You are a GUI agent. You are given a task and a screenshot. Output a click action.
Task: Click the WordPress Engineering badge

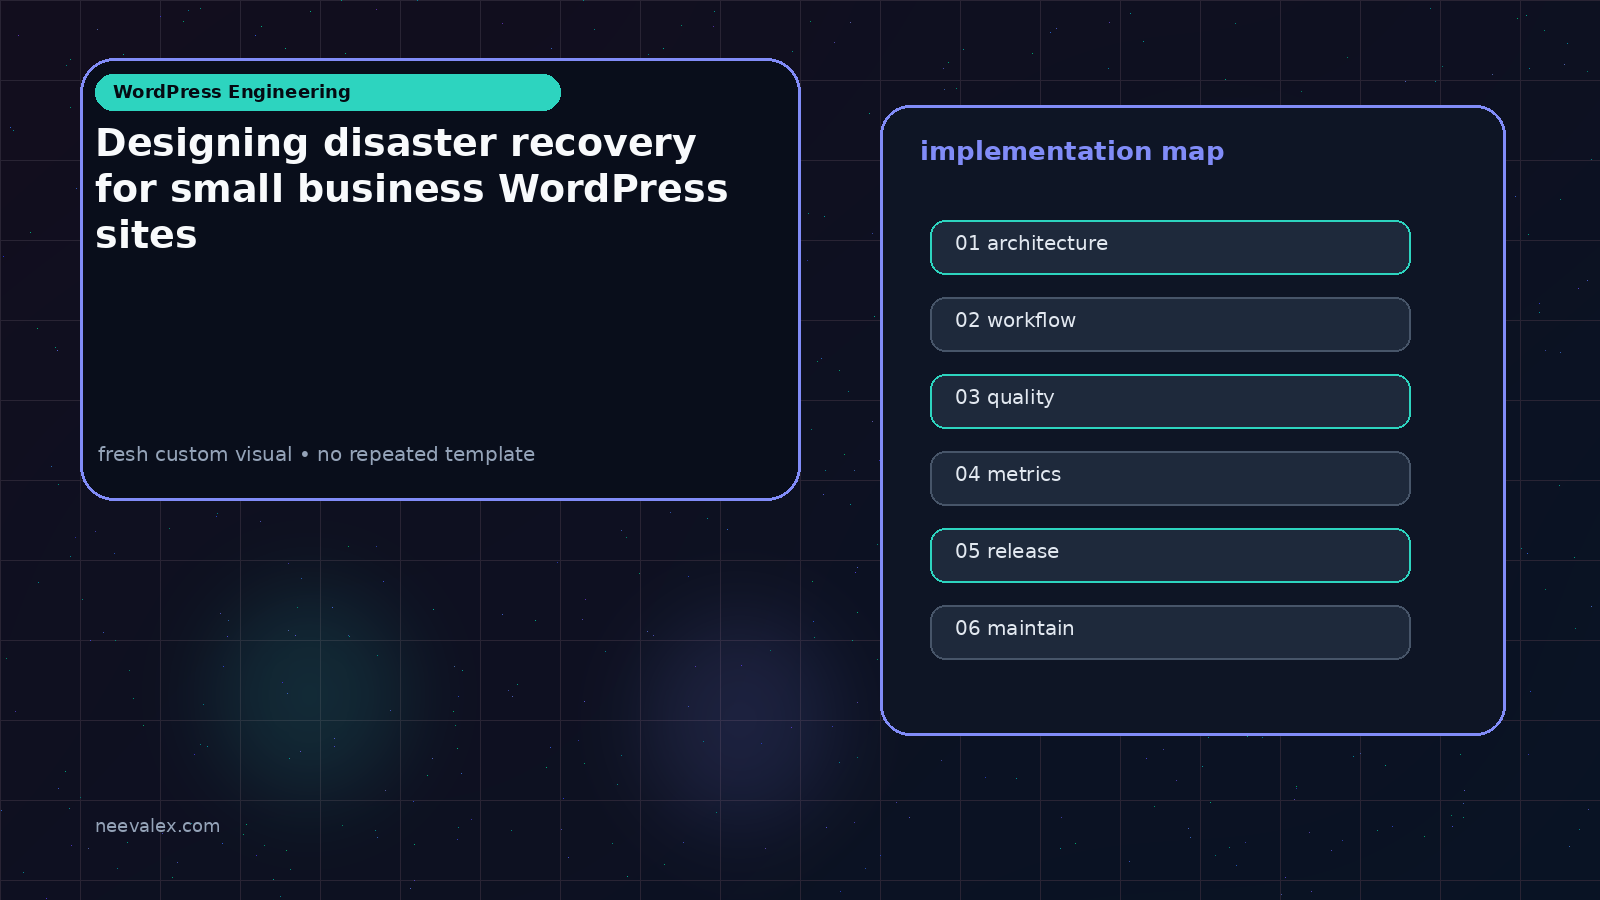click(x=328, y=92)
